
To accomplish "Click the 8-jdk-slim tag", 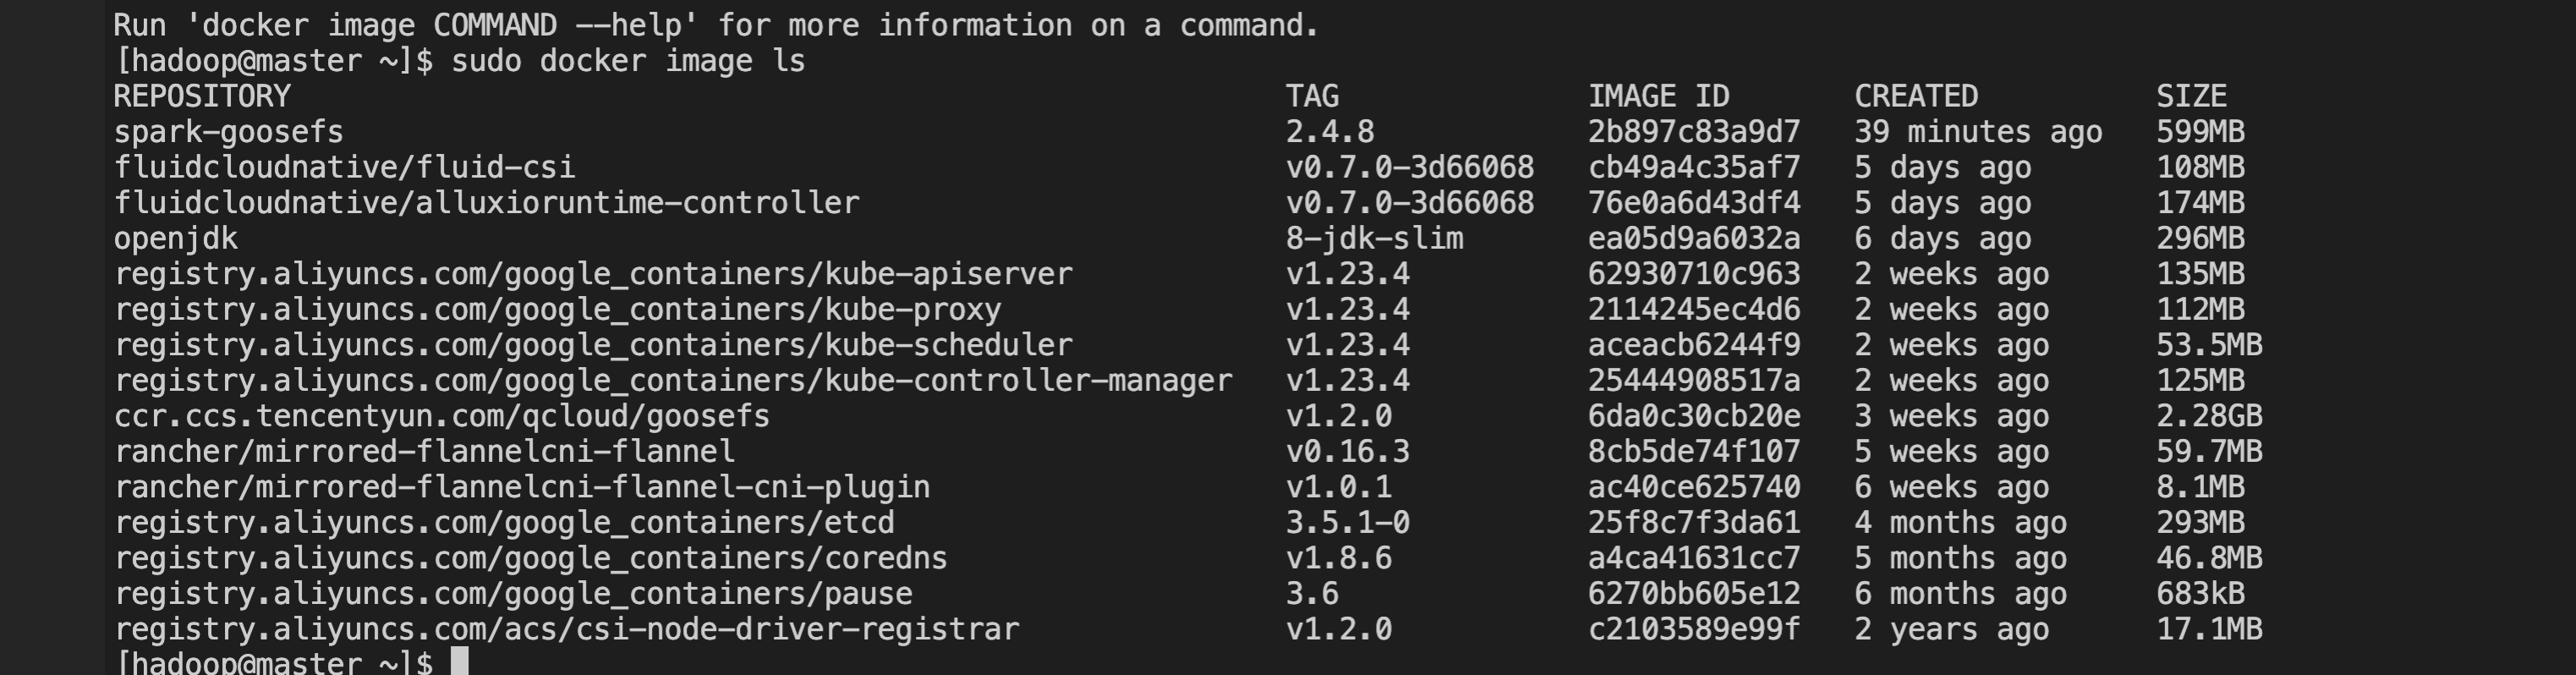I will (1374, 239).
